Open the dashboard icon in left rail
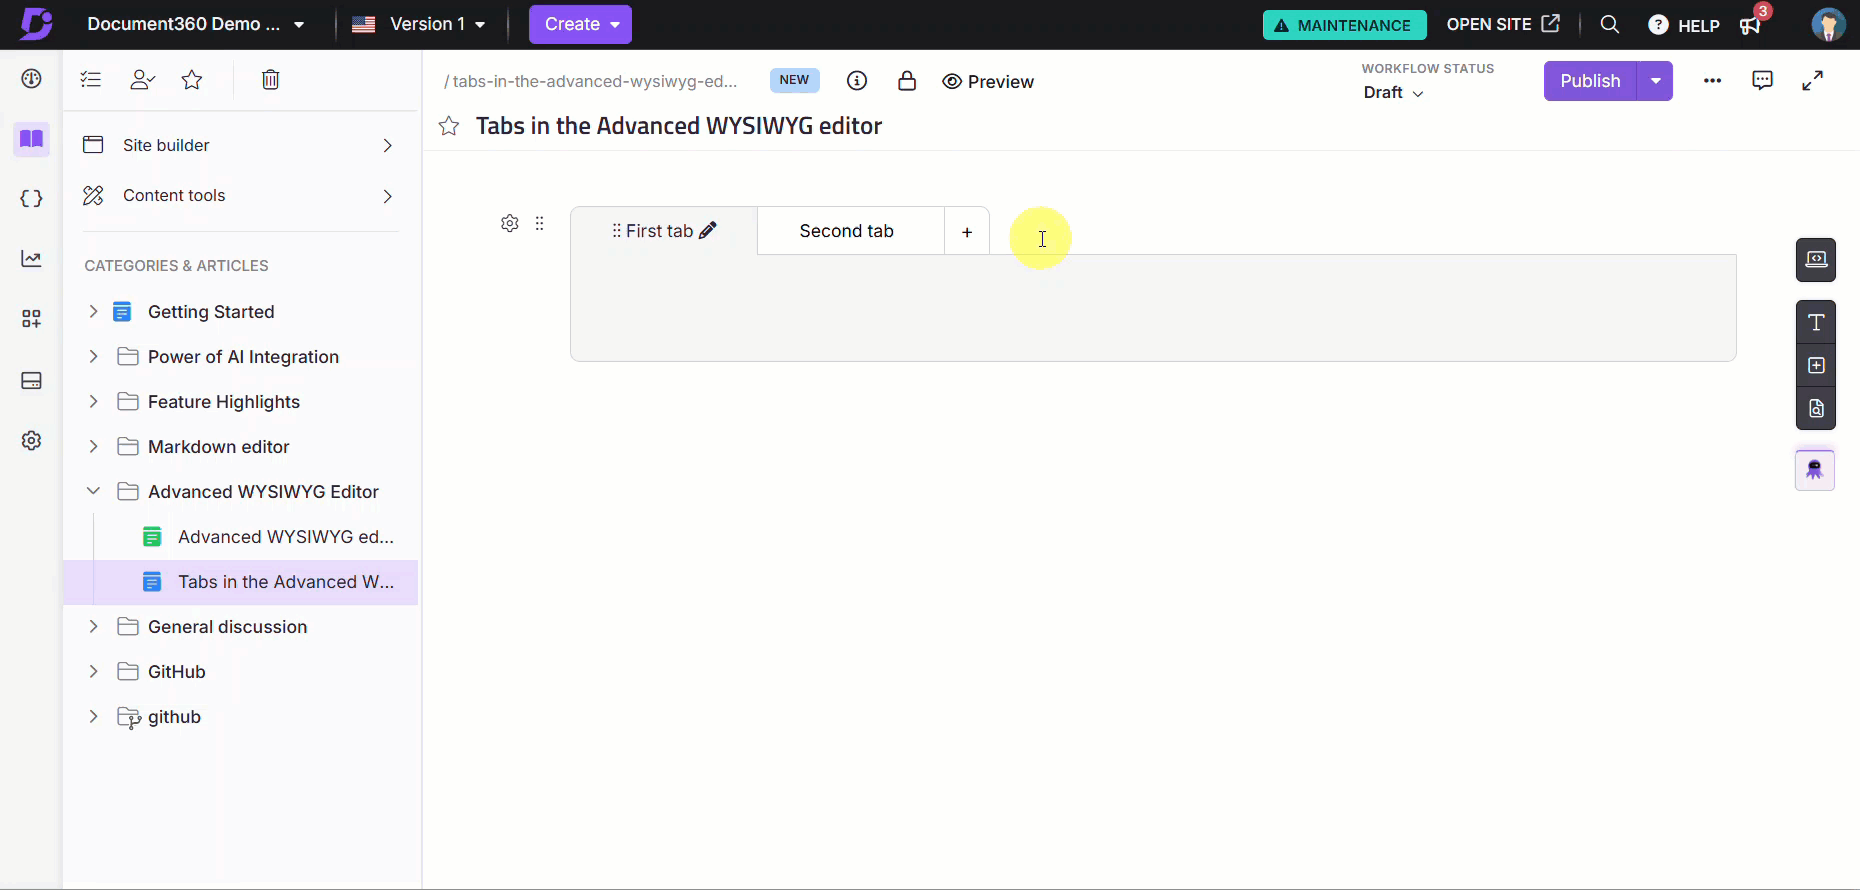This screenshot has width=1860, height=890. click(32, 79)
